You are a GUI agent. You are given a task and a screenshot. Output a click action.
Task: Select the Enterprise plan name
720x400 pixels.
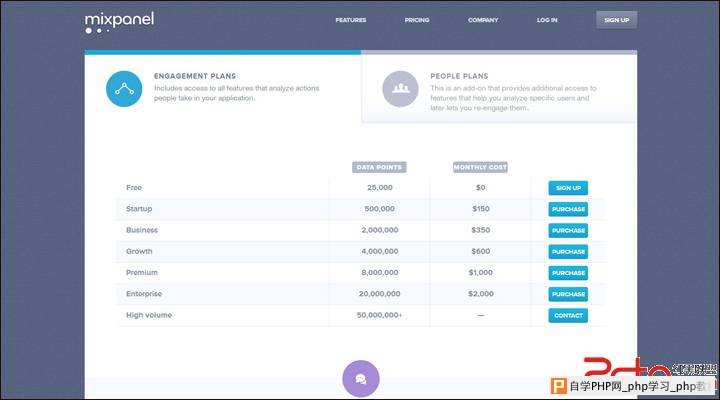(x=144, y=293)
